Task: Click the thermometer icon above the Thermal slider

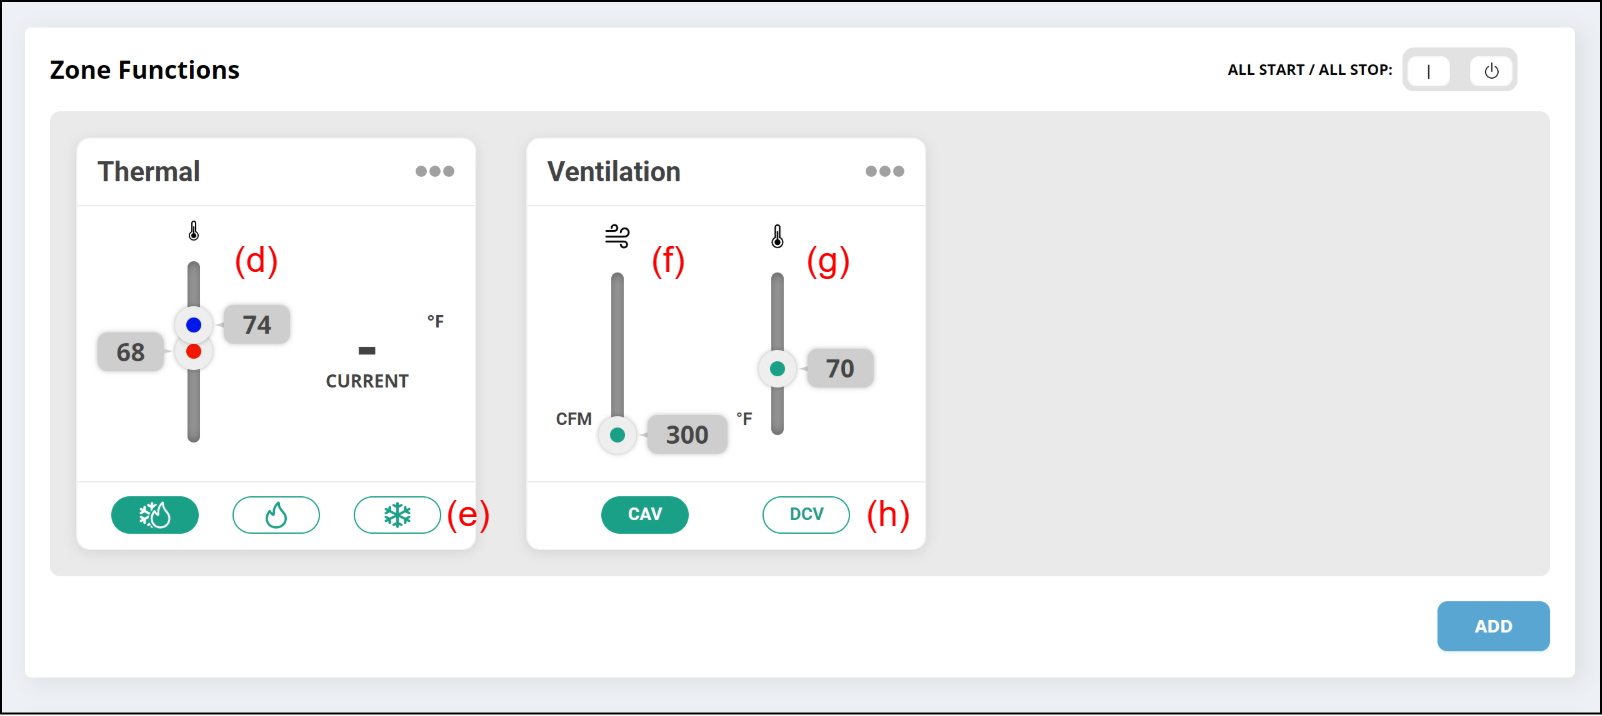Action: [x=194, y=231]
